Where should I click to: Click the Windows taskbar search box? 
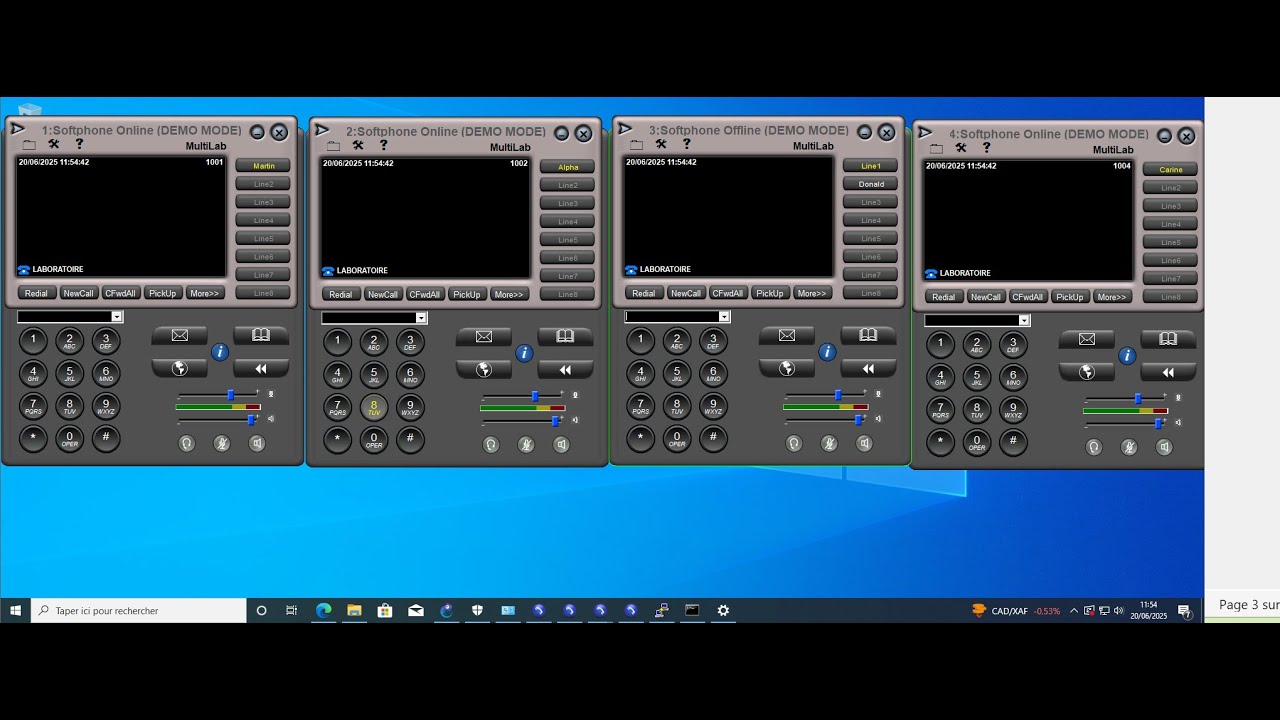click(x=139, y=610)
